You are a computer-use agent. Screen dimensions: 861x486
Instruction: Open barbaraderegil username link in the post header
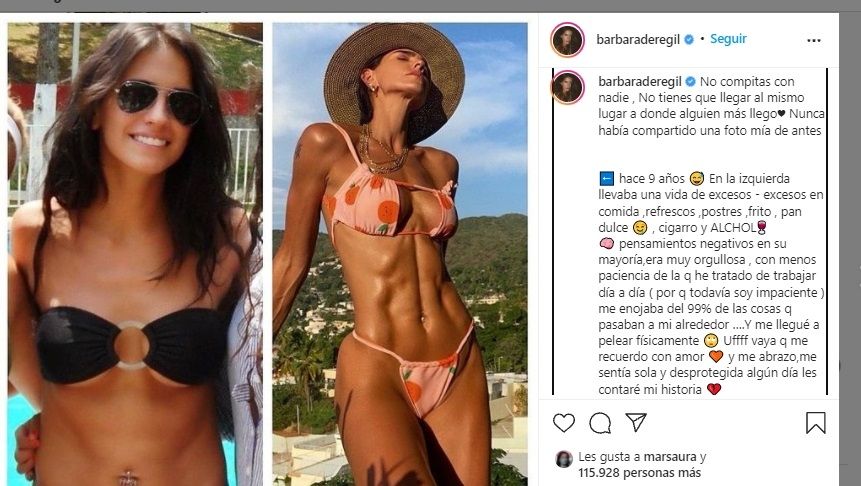click(638, 40)
